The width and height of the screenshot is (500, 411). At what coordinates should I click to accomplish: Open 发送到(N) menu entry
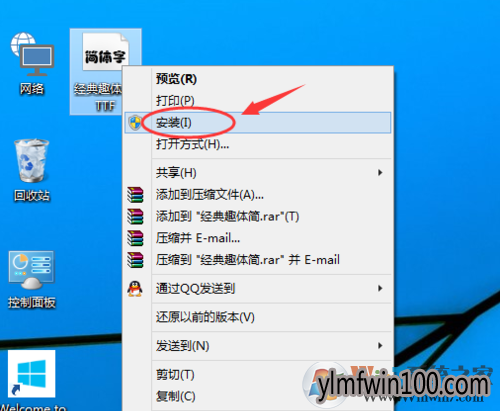tap(258, 346)
